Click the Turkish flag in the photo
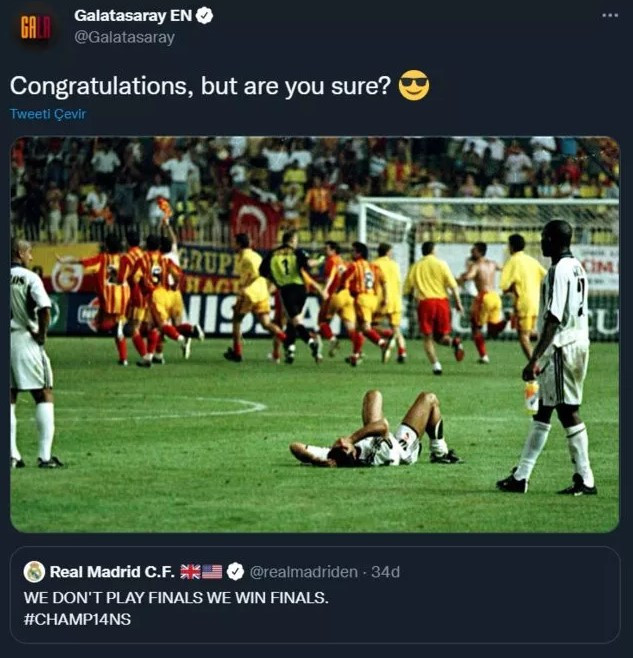 (256, 215)
